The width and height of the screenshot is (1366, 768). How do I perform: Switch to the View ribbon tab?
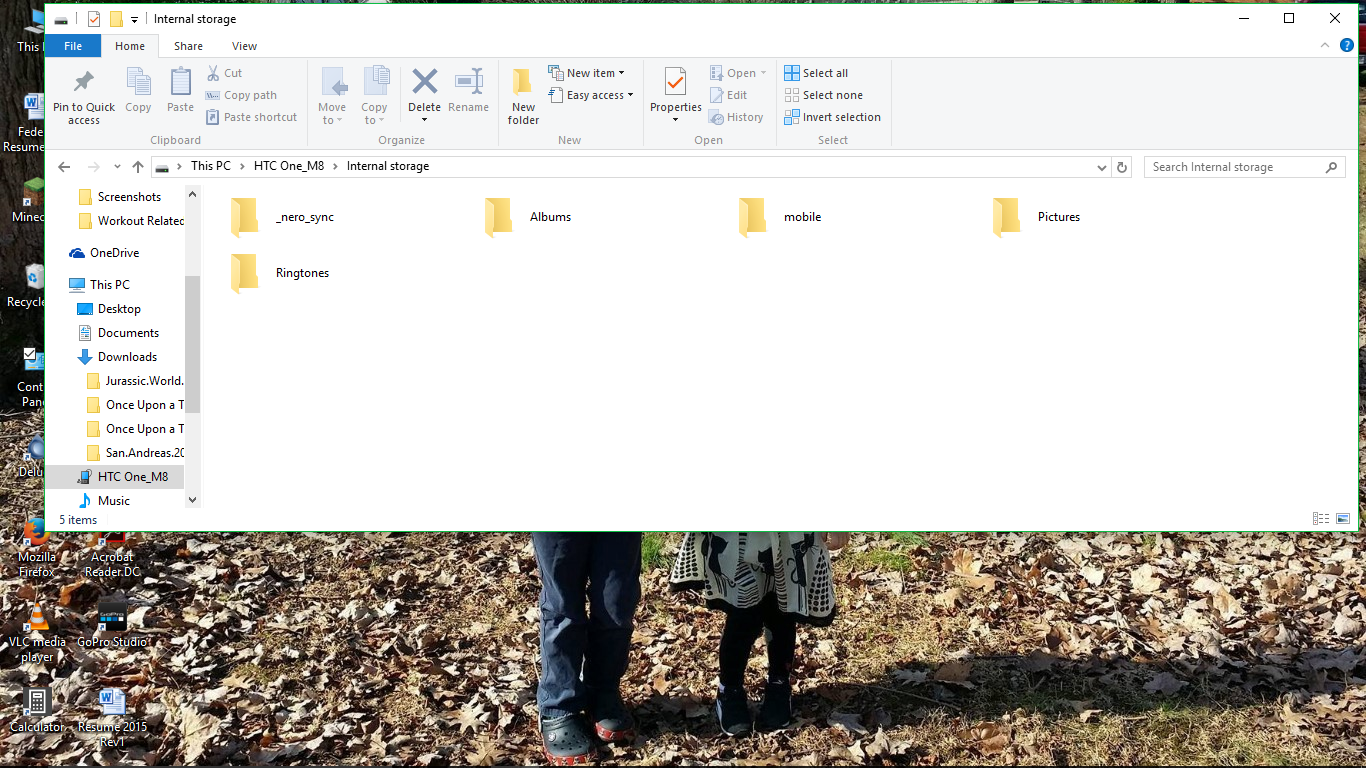click(x=244, y=45)
